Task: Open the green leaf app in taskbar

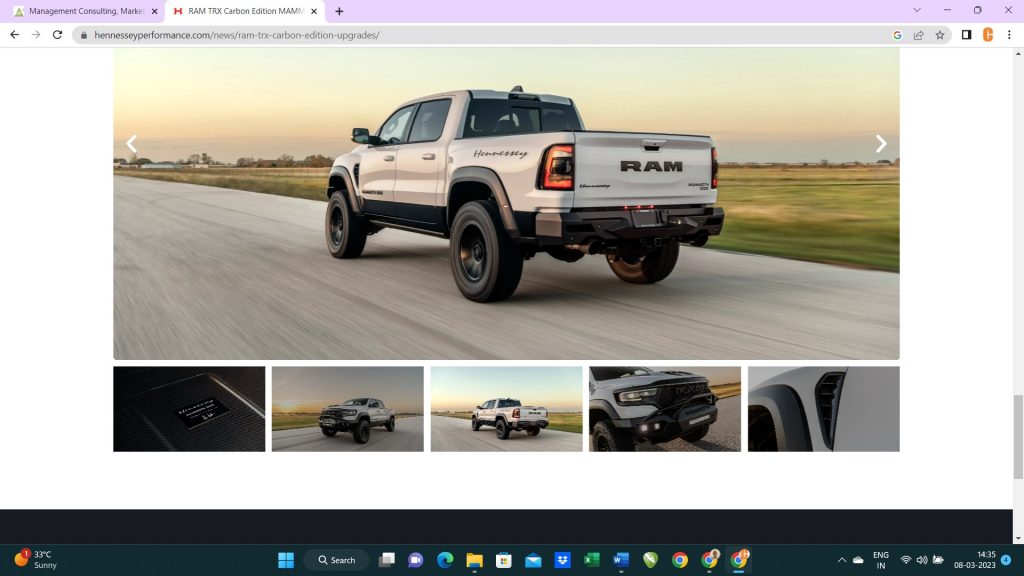Action: 650,560
